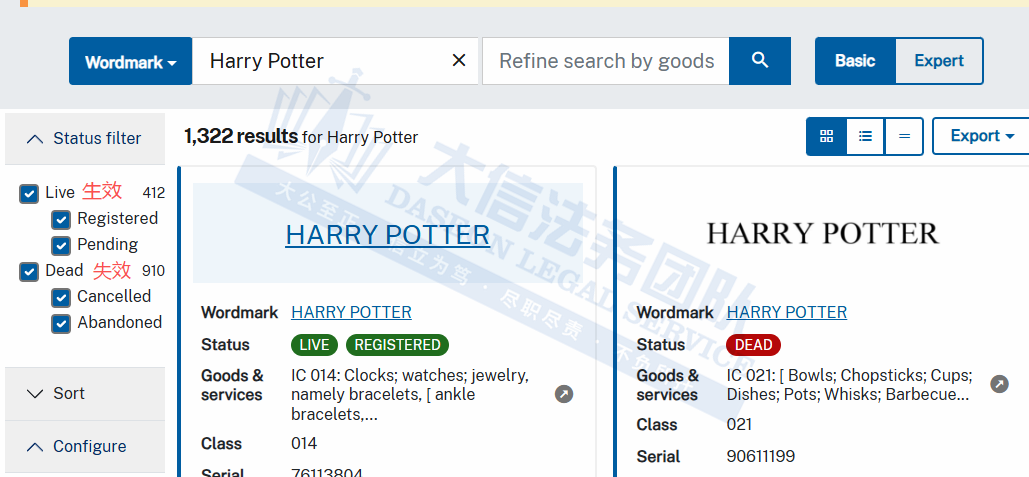Viewport: 1029px width, 477px height.
Task: Click the Dead count 910
Action: coord(153,272)
